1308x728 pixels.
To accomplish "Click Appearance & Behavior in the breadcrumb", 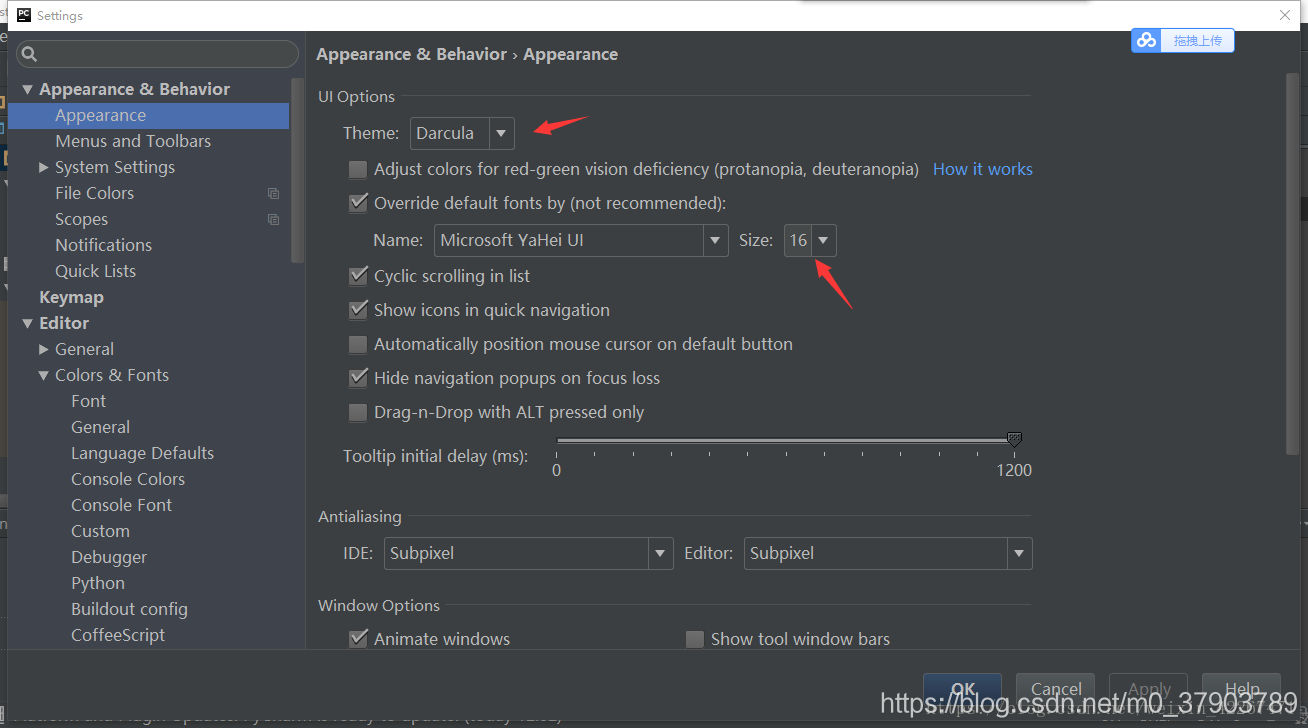I will (x=411, y=54).
